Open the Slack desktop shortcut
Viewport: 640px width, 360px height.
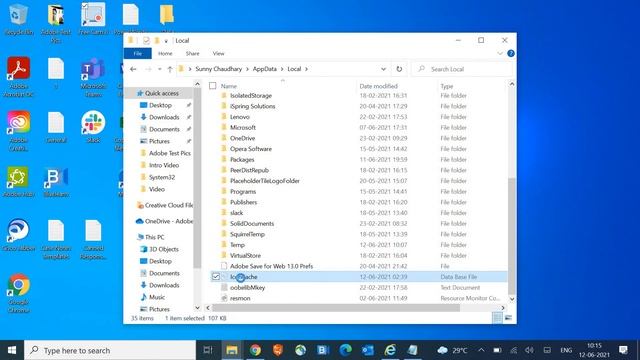[x=93, y=127]
